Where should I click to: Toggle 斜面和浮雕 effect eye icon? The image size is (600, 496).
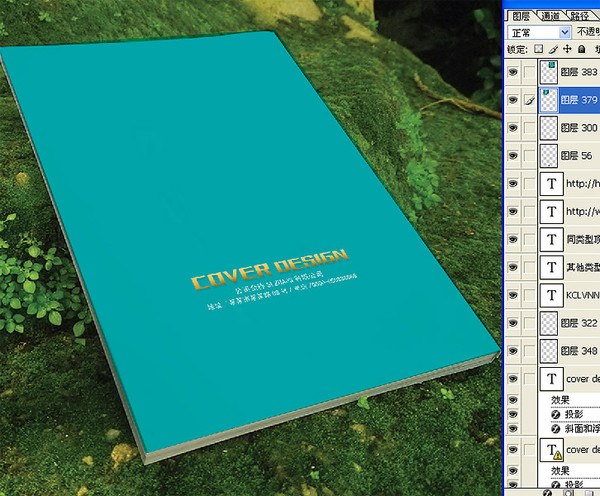point(513,428)
